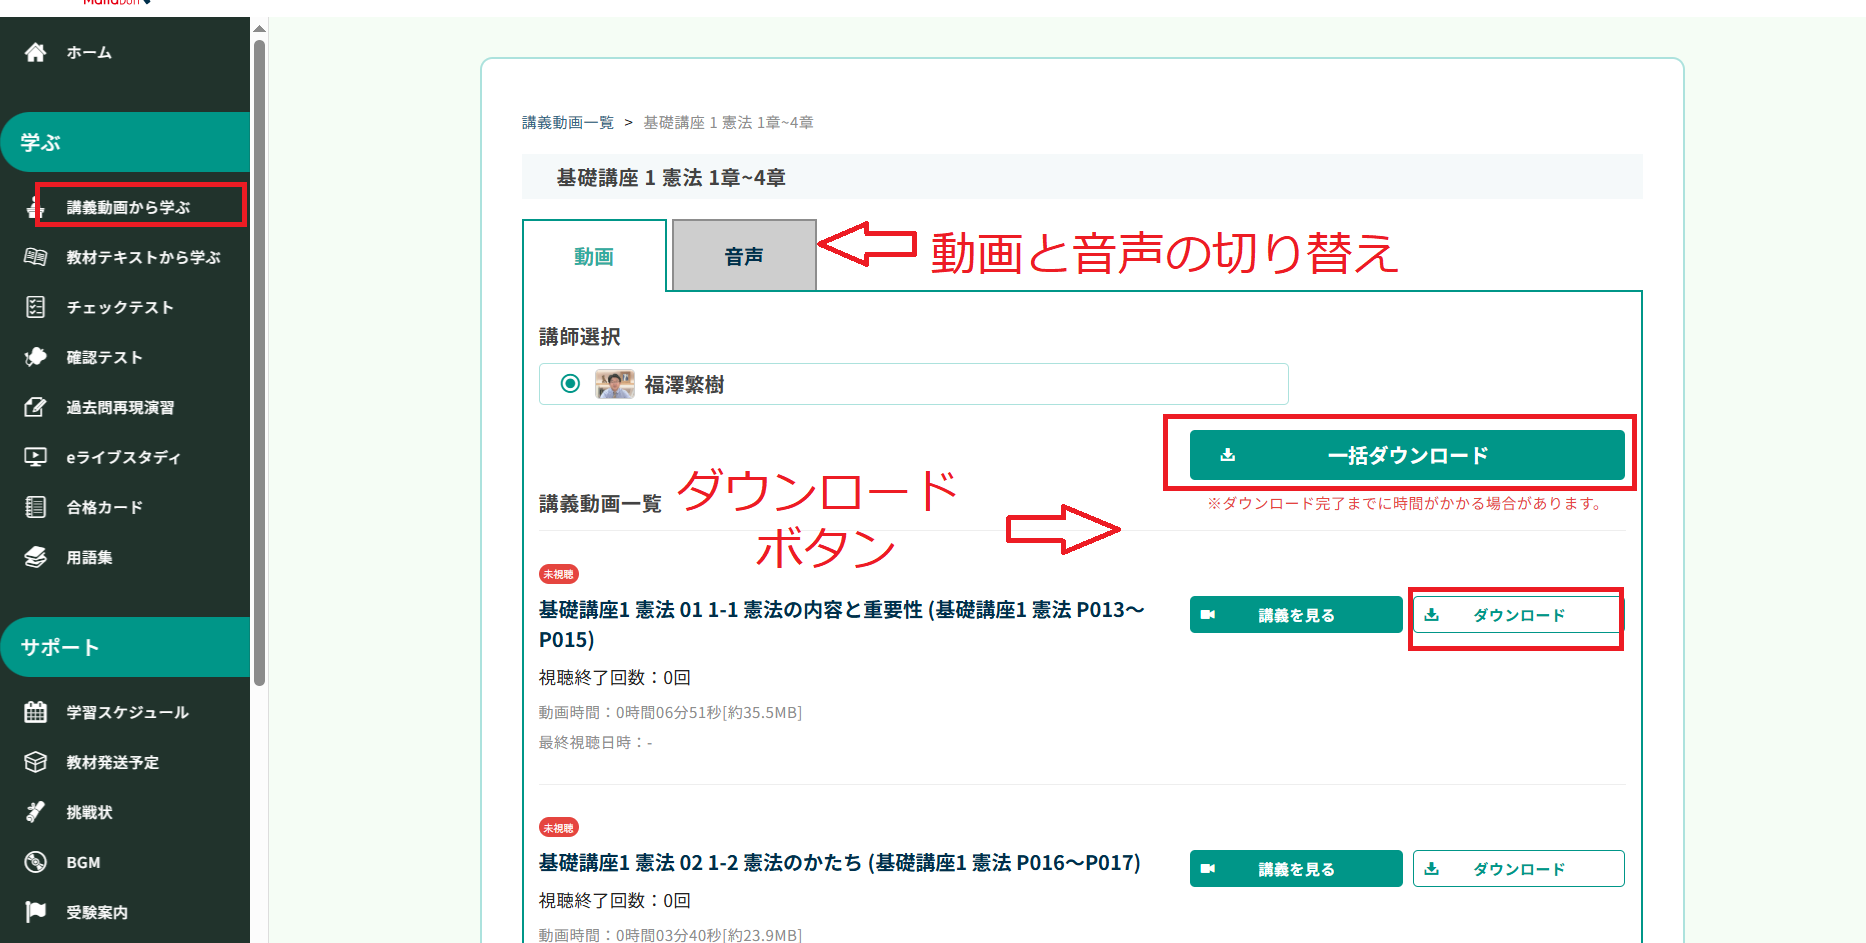This screenshot has width=1866, height=943.
Task: Open lecture title 憲法 02 1-2 憲法のかたち
Action: point(839,863)
